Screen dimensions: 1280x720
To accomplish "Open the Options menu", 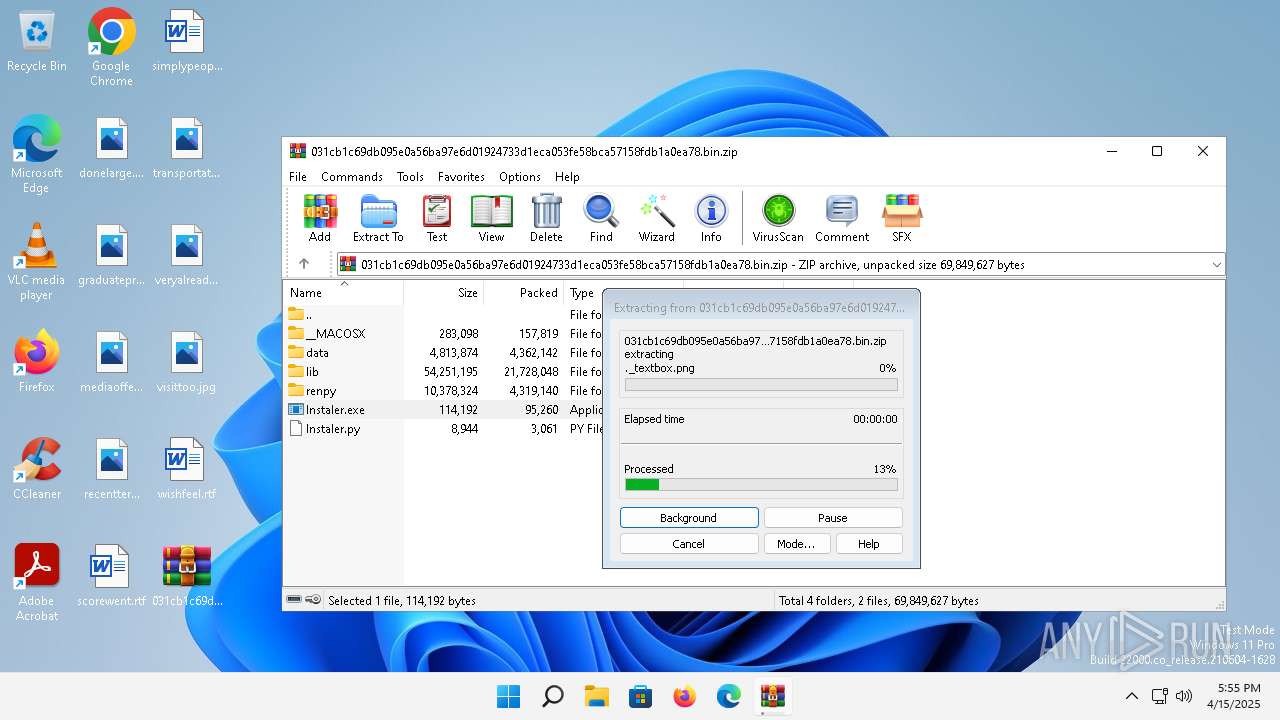I will [520, 177].
